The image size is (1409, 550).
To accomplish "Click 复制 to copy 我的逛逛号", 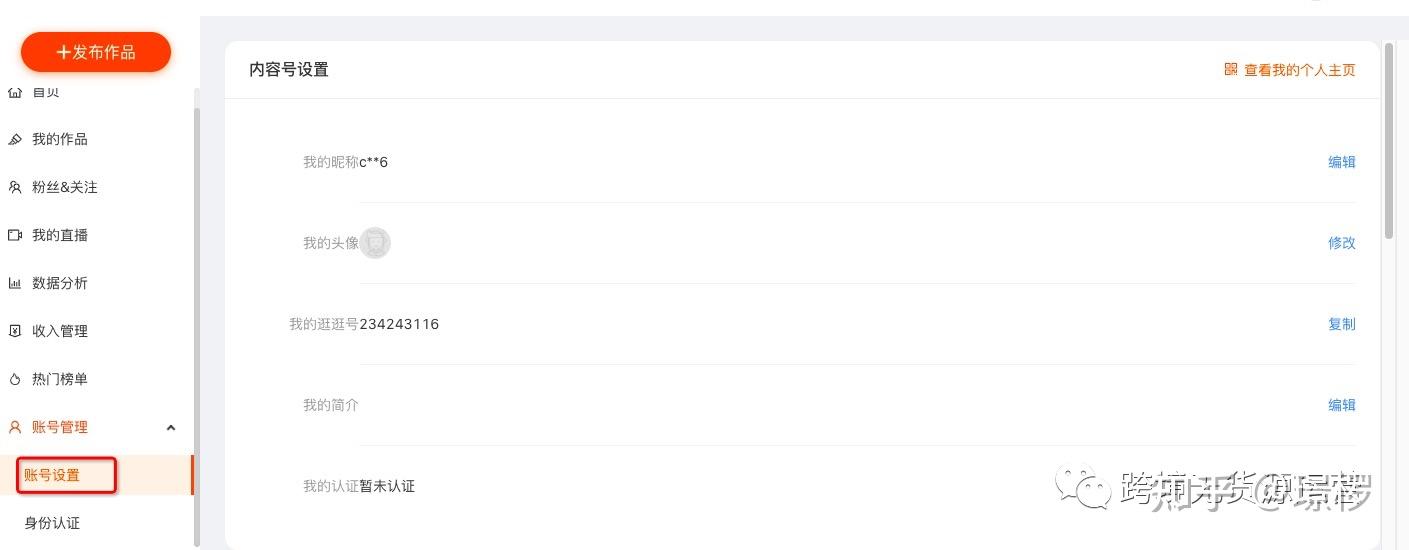I will click(1341, 324).
